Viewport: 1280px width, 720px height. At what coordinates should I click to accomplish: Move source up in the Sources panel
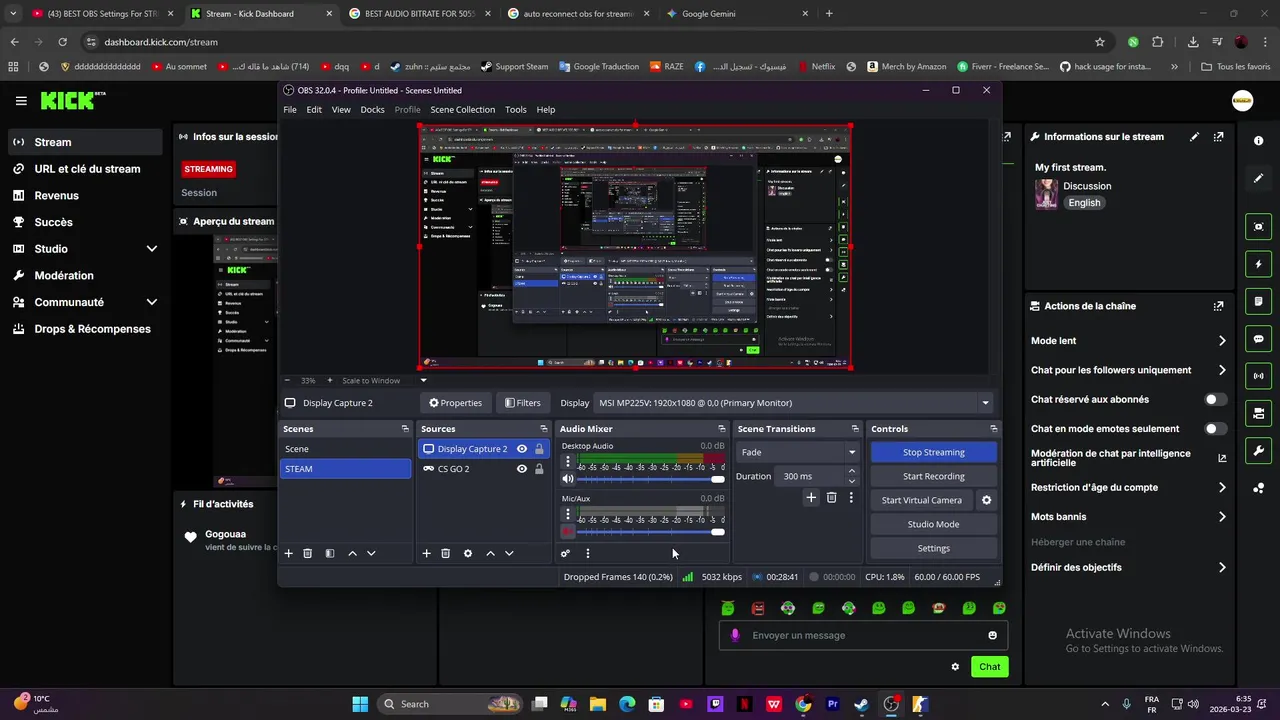pos(490,553)
